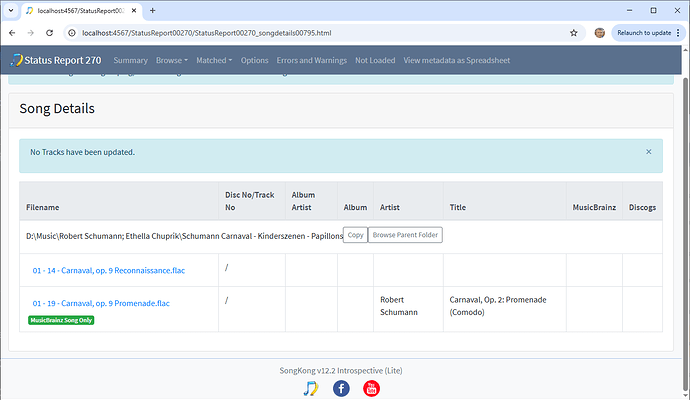Screen dimensions: 690x400
Task: Open the Carnaval Promenade.flac file link
Action: (x=100, y=303)
